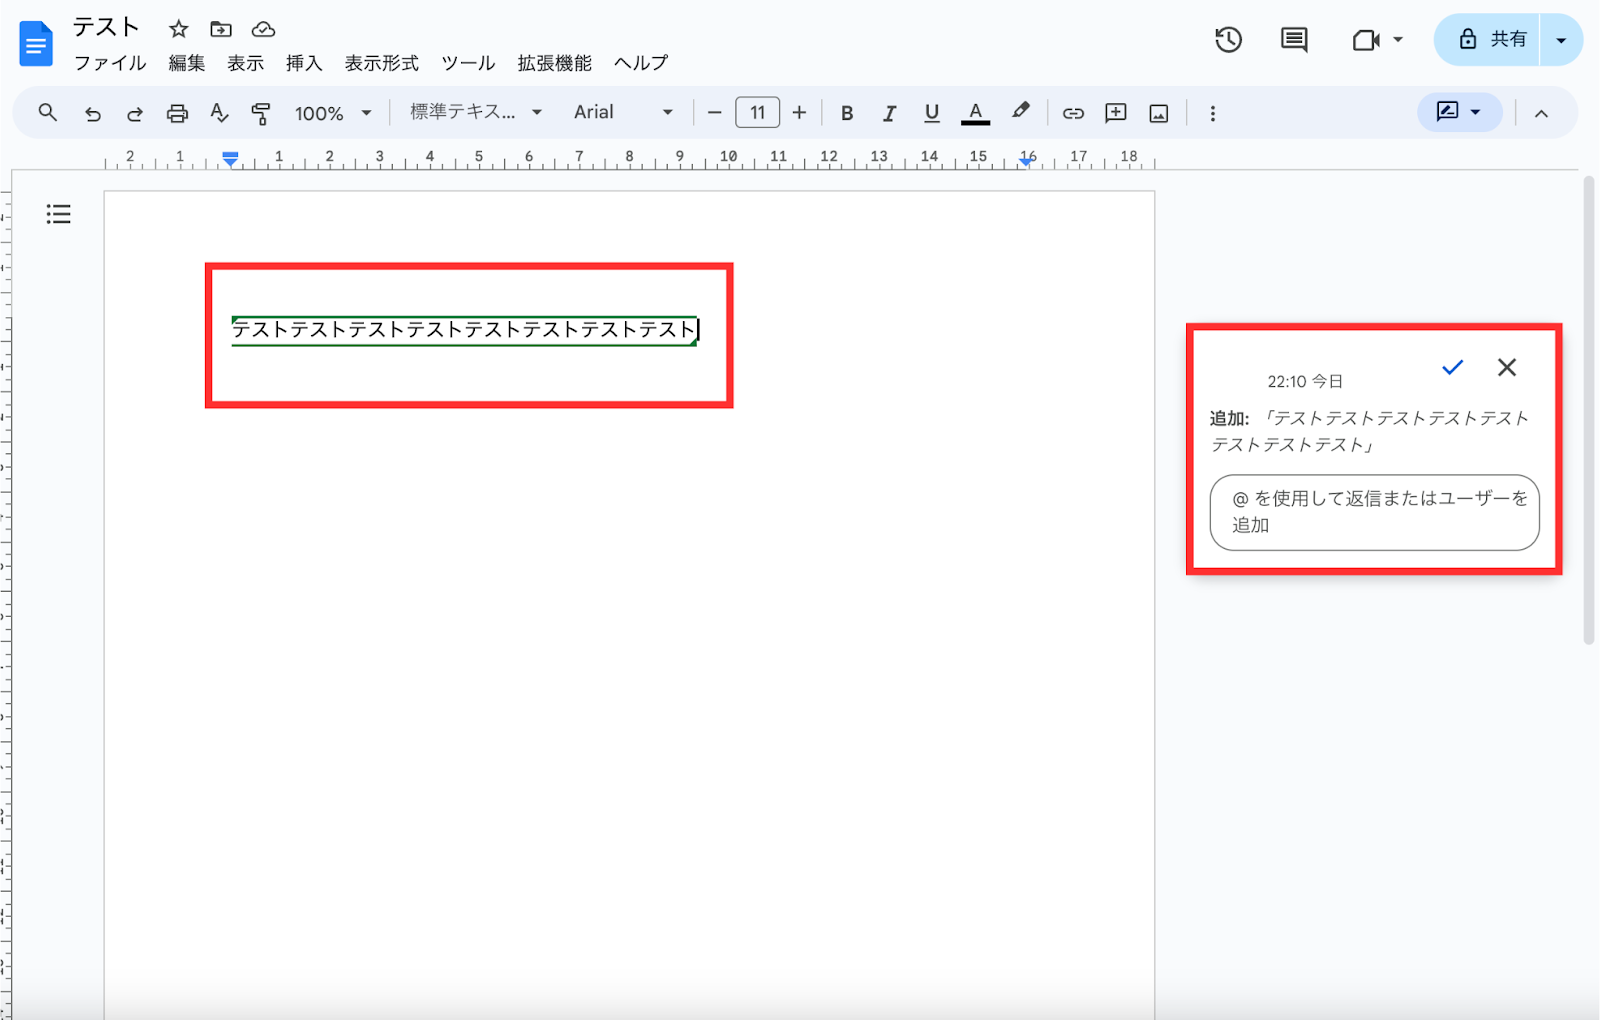
Task: Click the search magnifier icon
Action: tap(47, 113)
